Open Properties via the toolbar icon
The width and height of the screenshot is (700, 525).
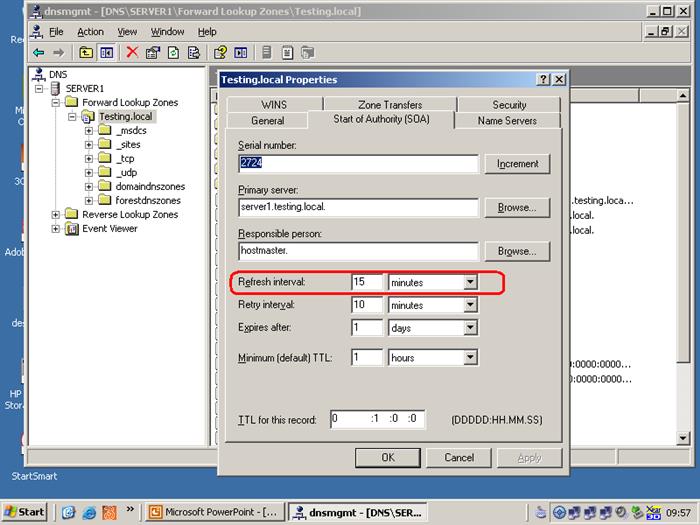(153, 53)
